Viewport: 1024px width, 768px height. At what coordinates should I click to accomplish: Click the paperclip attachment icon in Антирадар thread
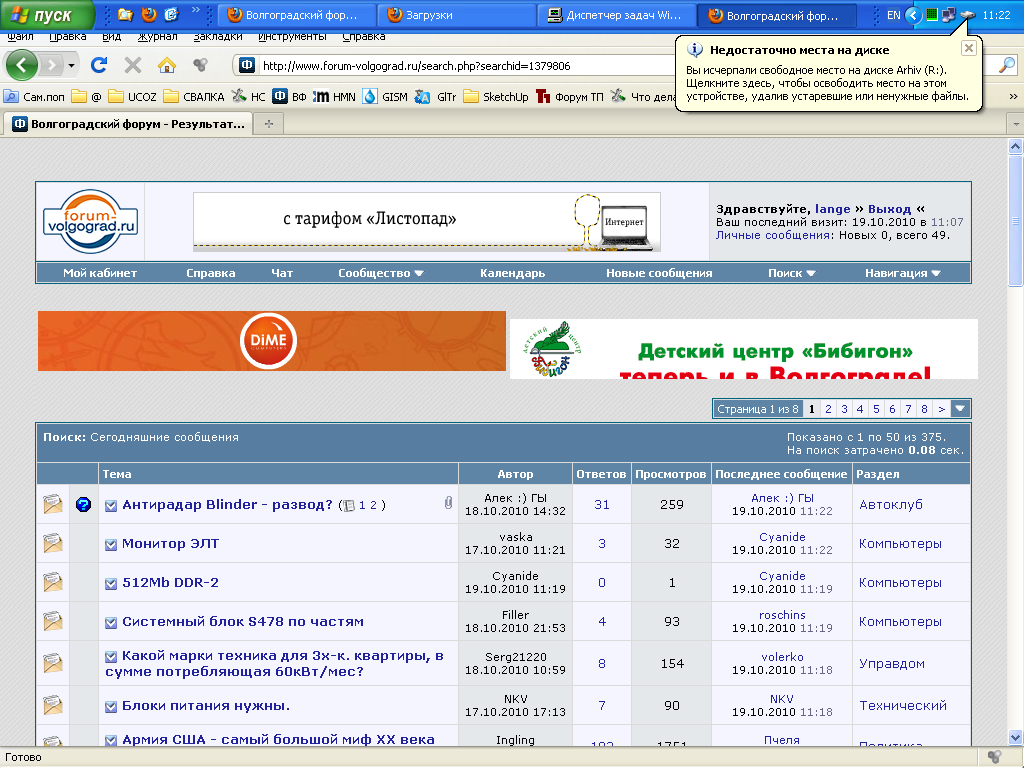[448, 504]
